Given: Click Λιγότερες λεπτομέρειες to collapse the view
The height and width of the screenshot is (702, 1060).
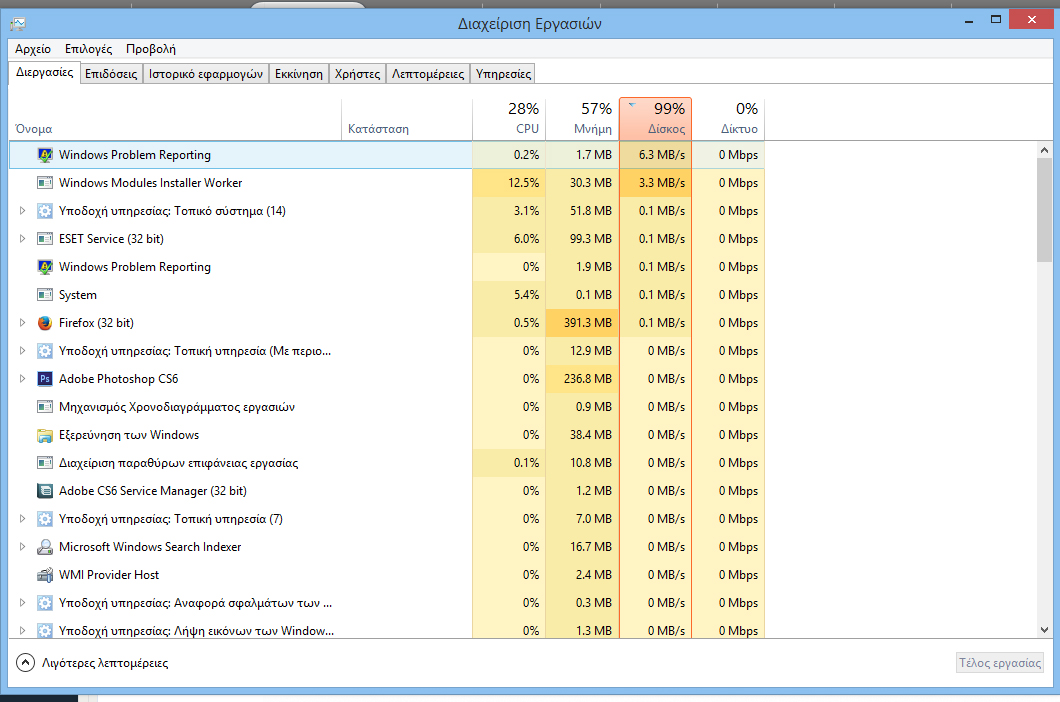Looking at the screenshot, I should coord(92,663).
